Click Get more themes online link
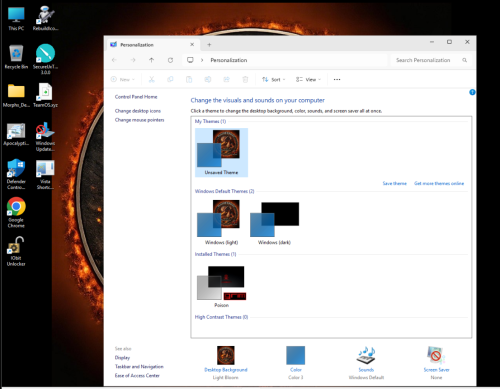500x389 pixels. pyautogui.click(x=439, y=183)
